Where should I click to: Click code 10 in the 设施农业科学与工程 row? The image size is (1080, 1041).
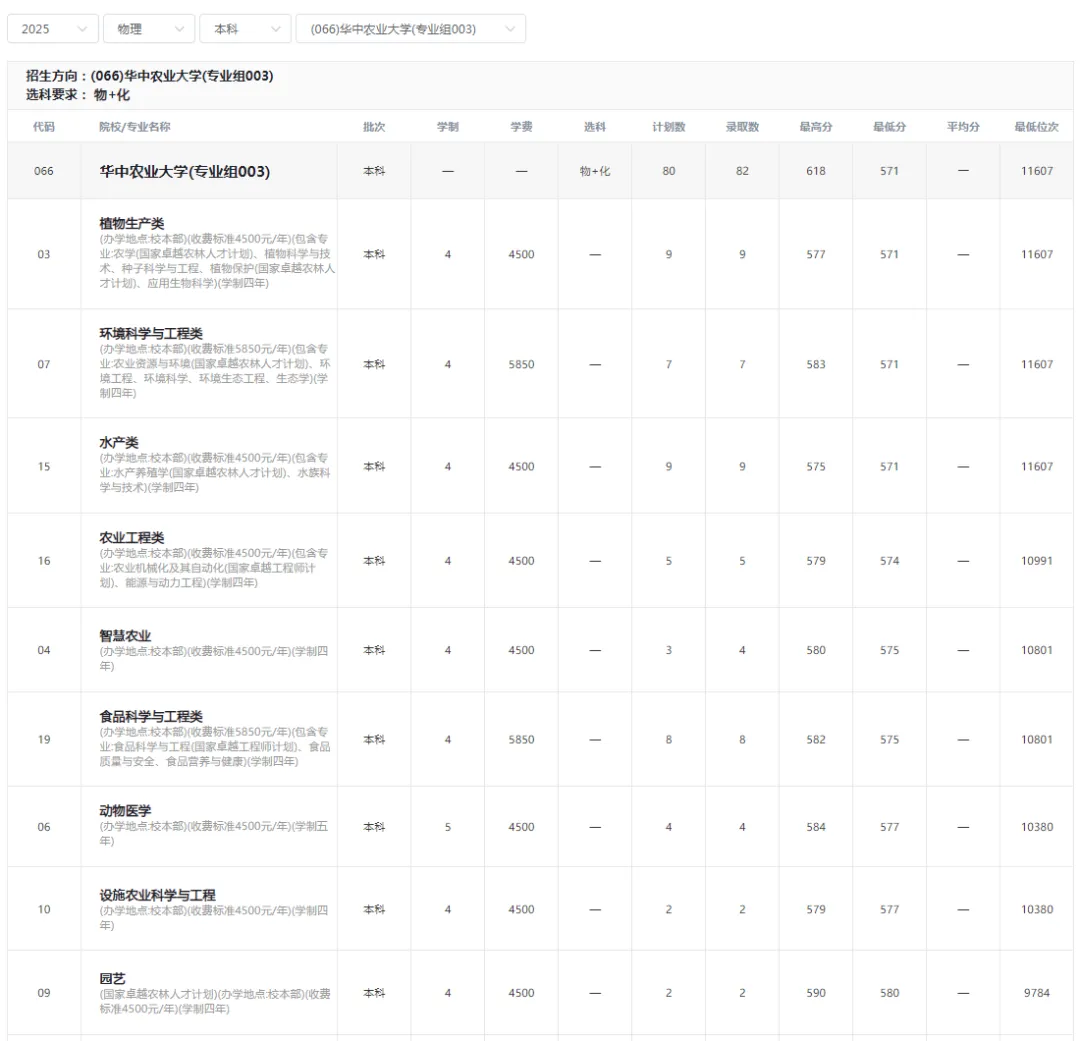pyautogui.click(x=44, y=909)
